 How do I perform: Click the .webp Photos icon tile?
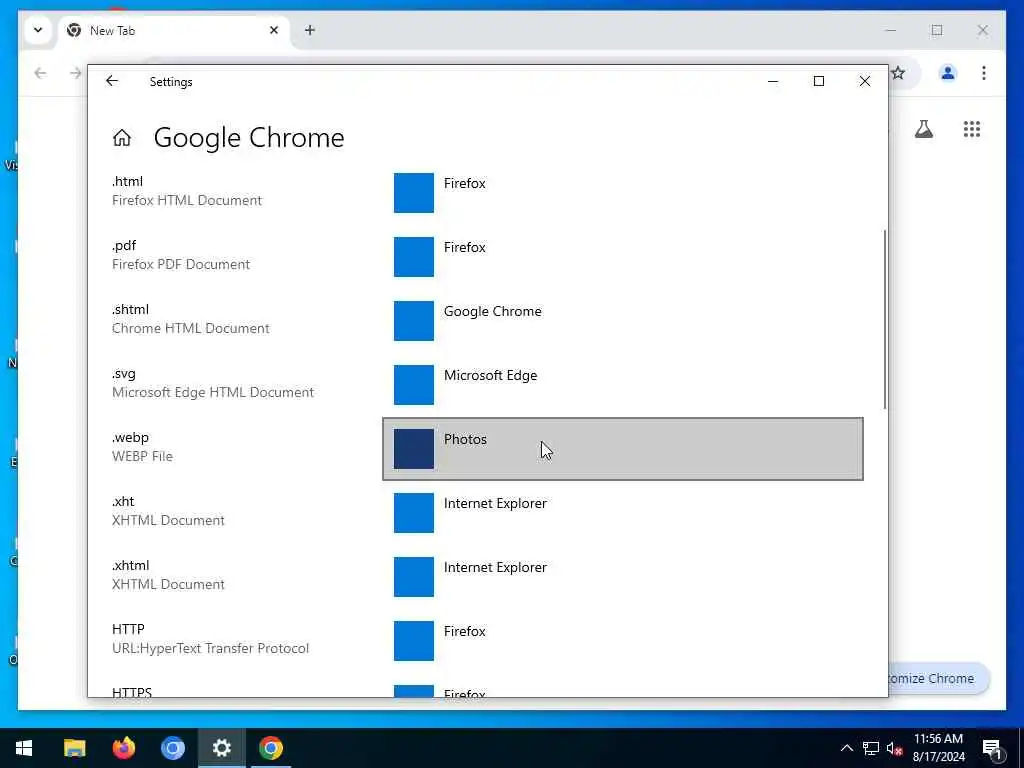click(x=413, y=449)
